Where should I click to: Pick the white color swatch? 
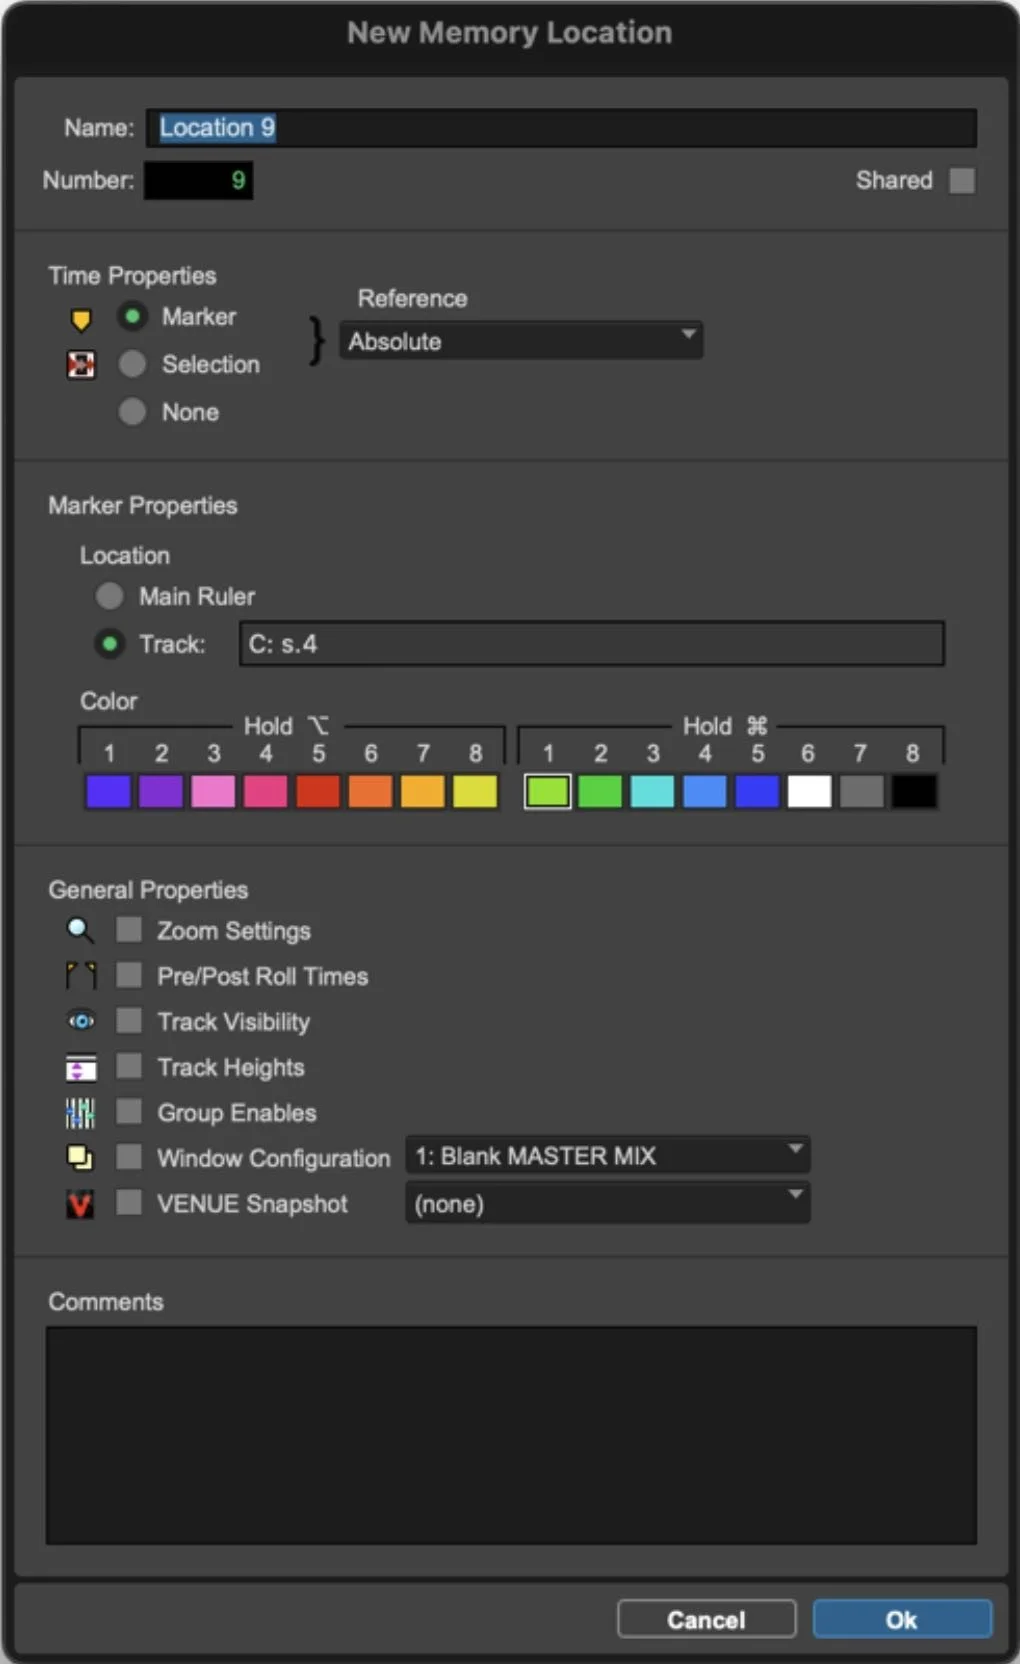coord(809,792)
